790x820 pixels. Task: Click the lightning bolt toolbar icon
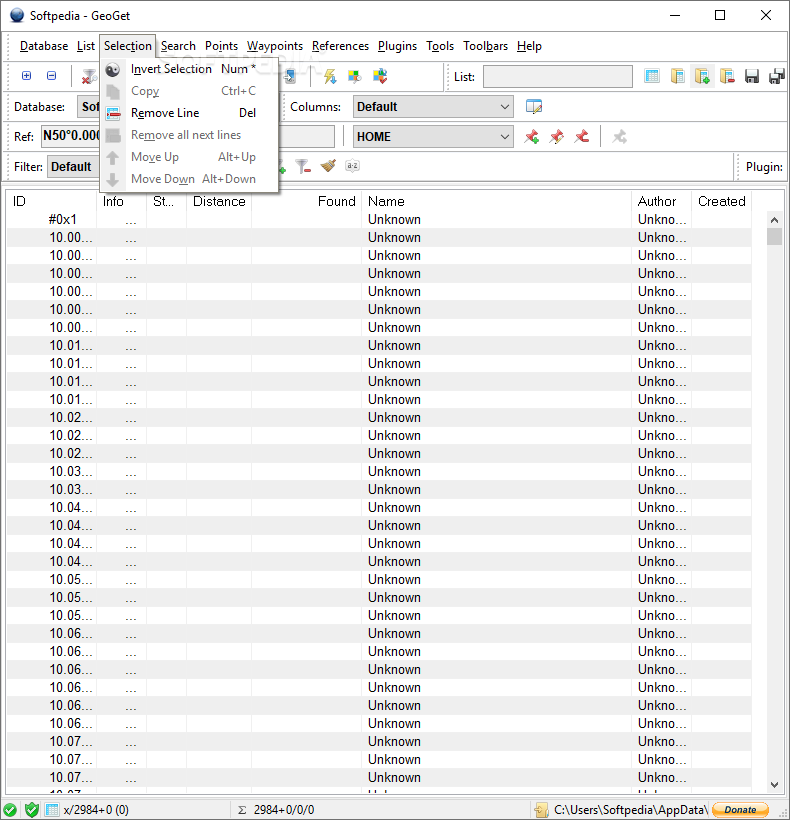click(x=329, y=76)
